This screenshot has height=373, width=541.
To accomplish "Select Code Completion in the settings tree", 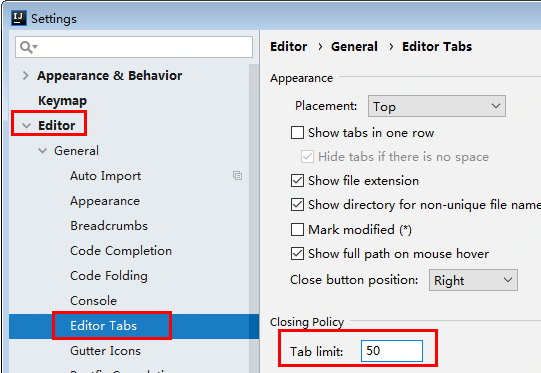I will coord(121,251).
